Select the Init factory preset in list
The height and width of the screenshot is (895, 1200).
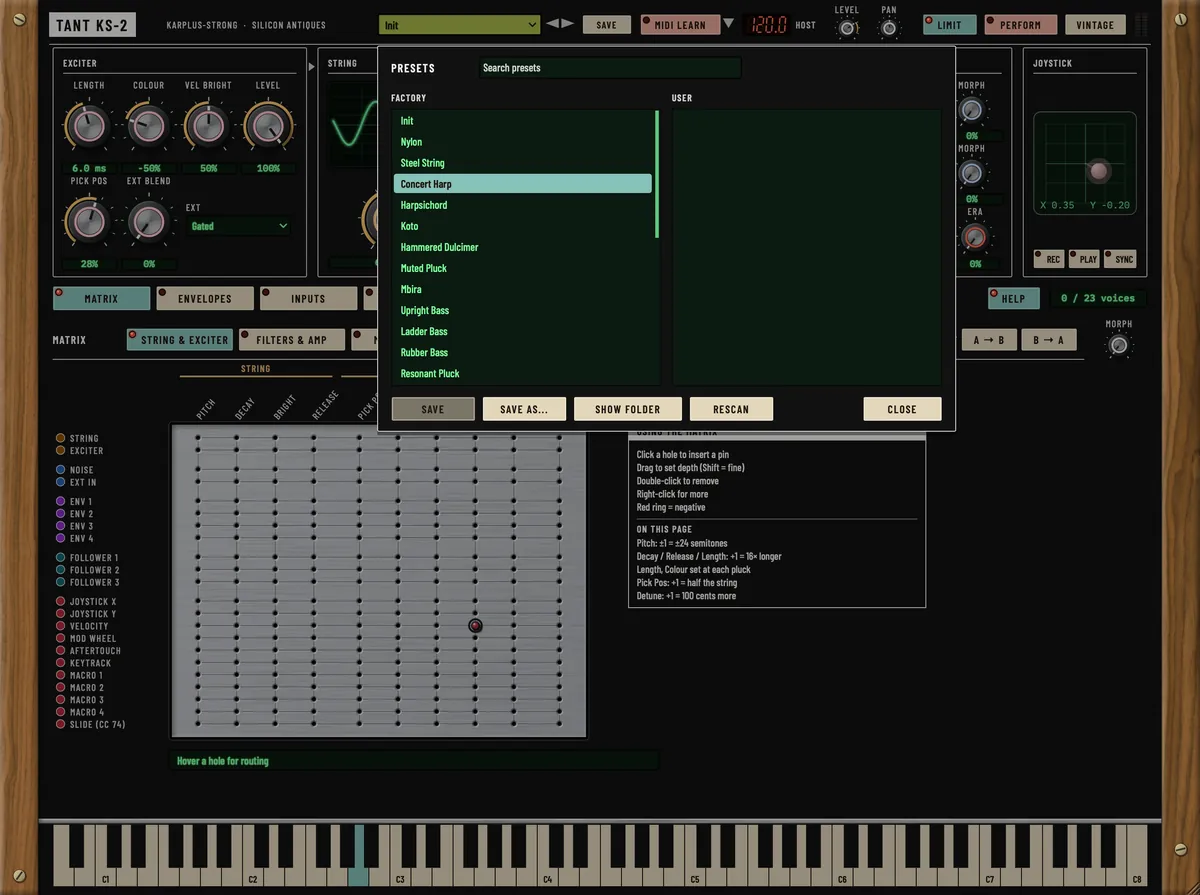click(x=523, y=121)
